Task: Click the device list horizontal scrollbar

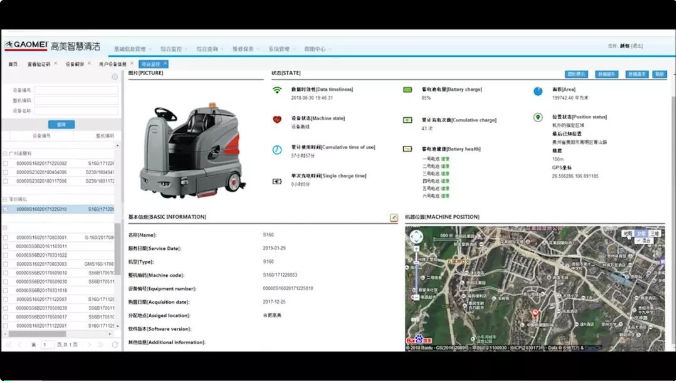Action: 38,334
